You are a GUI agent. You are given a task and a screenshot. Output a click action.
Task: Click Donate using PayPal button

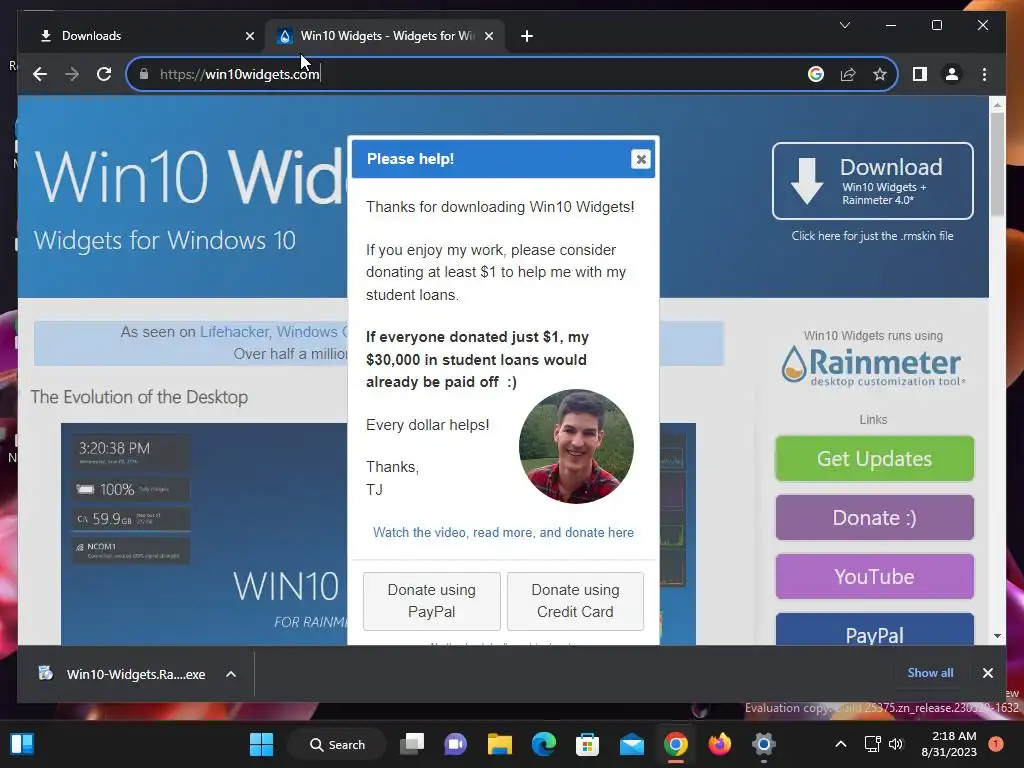pos(432,601)
